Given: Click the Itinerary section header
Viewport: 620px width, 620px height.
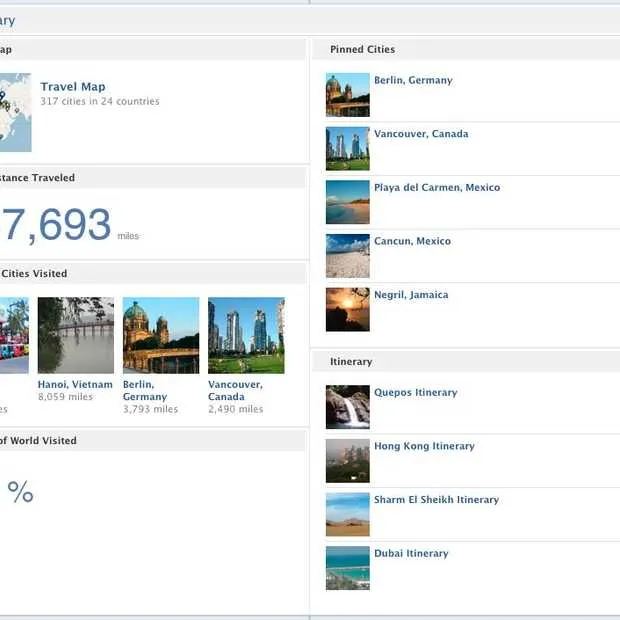Looking at the screenshot, I should click(x=466, y=362).
